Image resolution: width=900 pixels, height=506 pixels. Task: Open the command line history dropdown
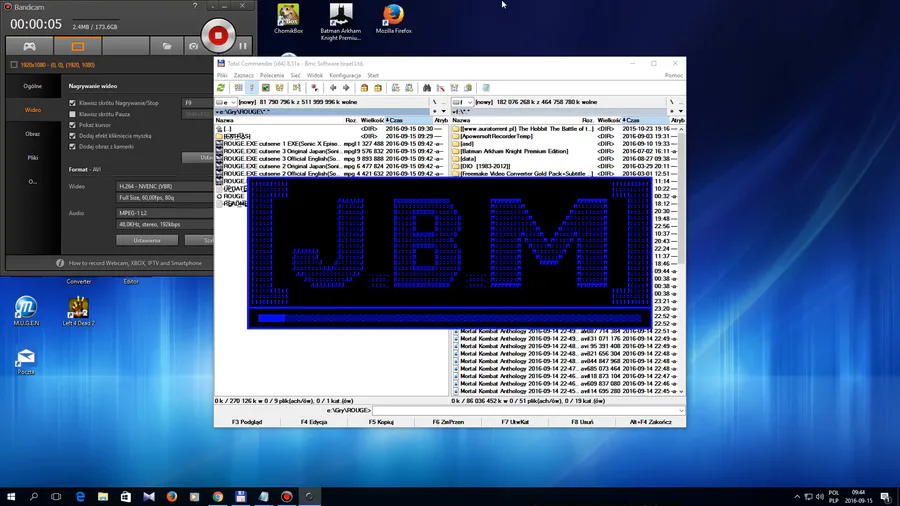tap(681, 410)
